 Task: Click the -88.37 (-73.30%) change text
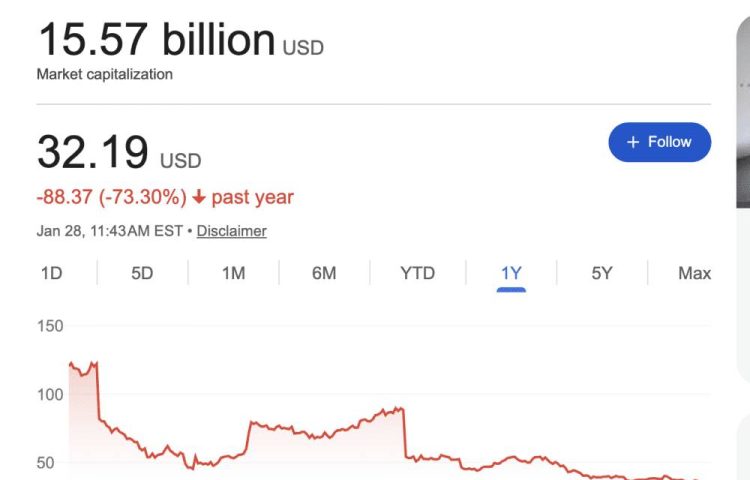[x=111, y=197]
